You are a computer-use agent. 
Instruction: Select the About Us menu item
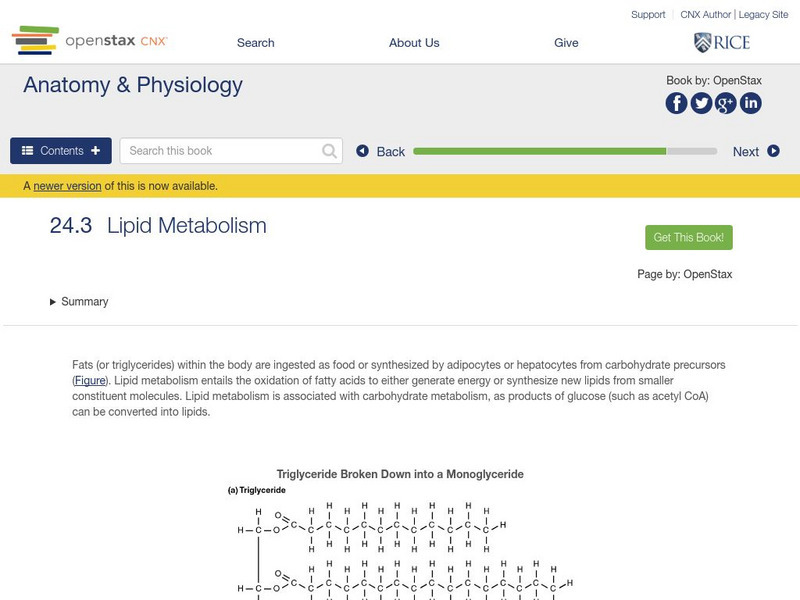click(x=414, y=43)
